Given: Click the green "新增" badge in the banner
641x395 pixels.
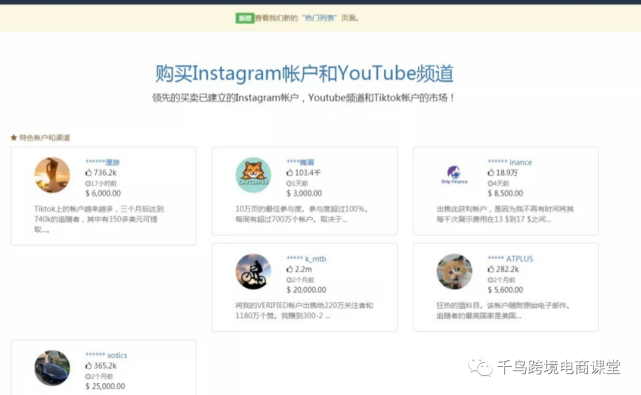Looking at the screenshot, I should 244,18.
